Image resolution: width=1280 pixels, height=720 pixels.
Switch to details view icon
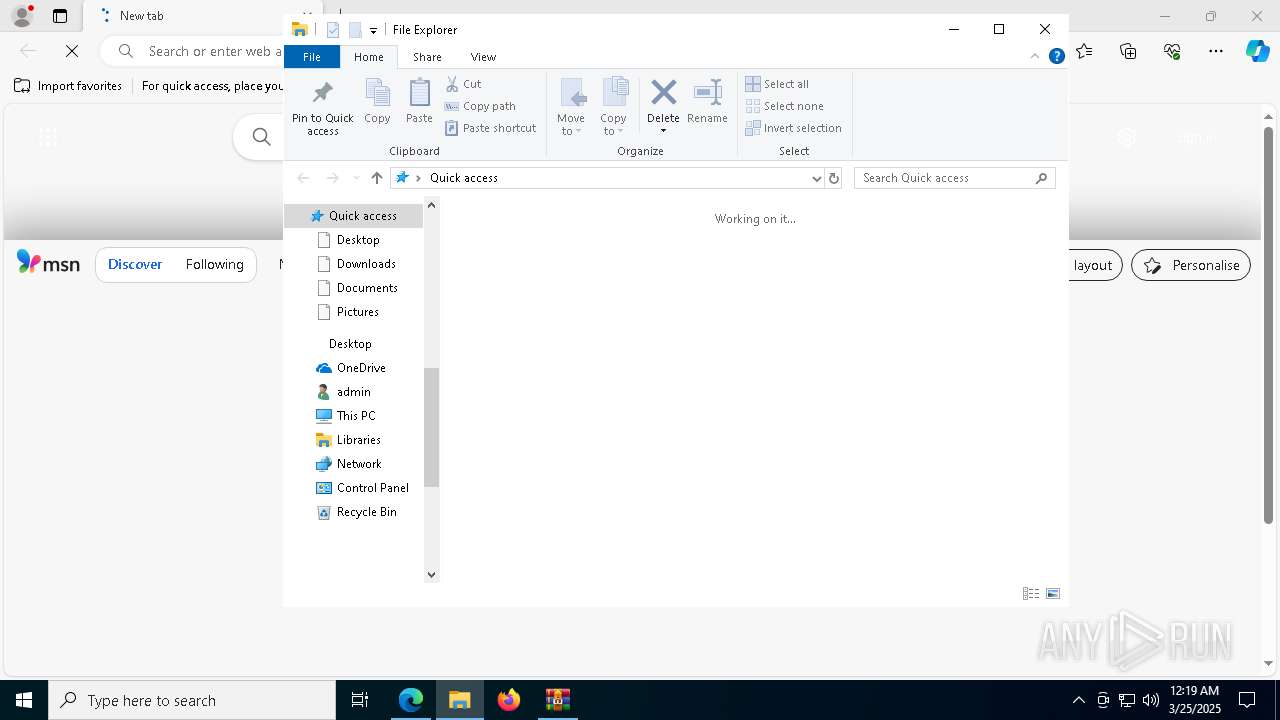pyautogui.click(x=1031, y=593)
